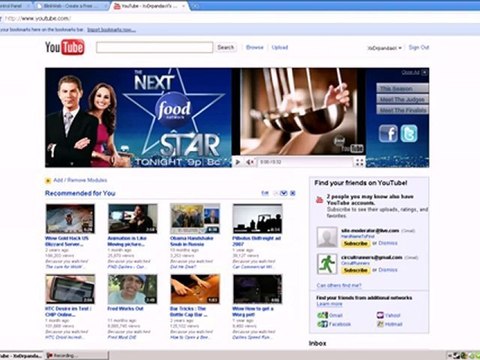Click the Search button

[x=226, y=47]
